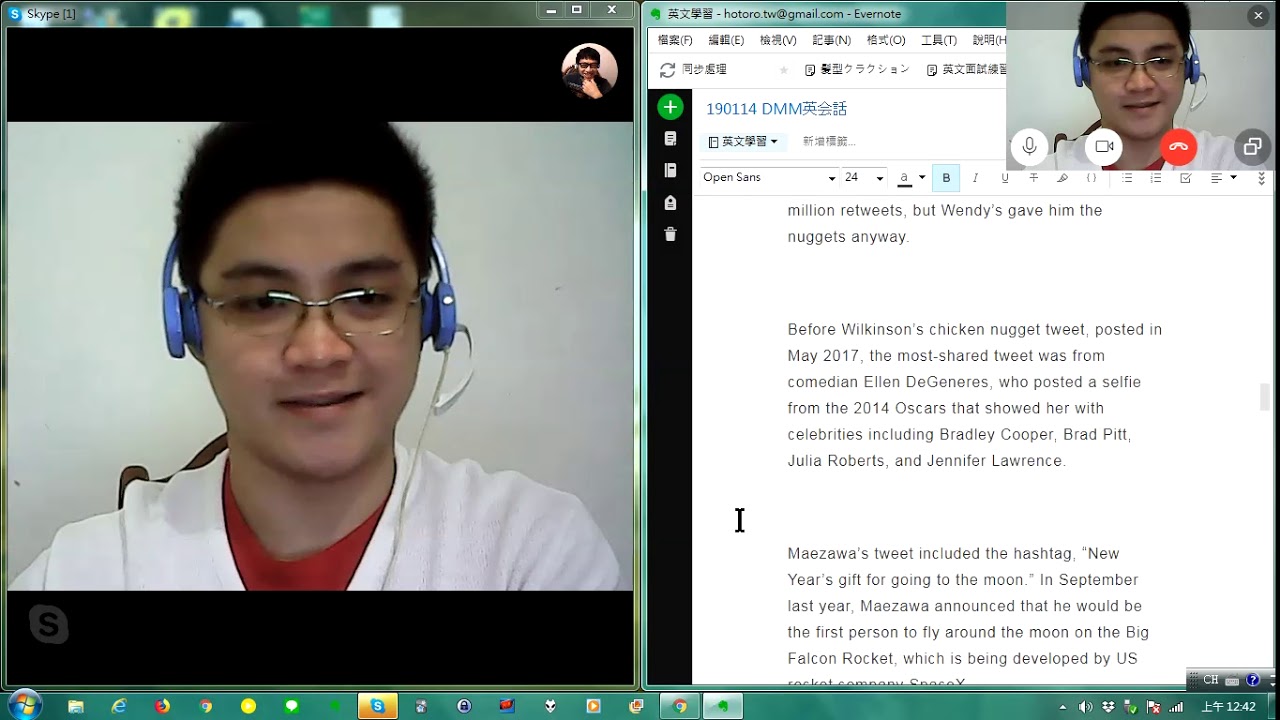Open the 英文學習 notebook selector
This screenshot has width=1280, height=720.
[x=742, y=142]
